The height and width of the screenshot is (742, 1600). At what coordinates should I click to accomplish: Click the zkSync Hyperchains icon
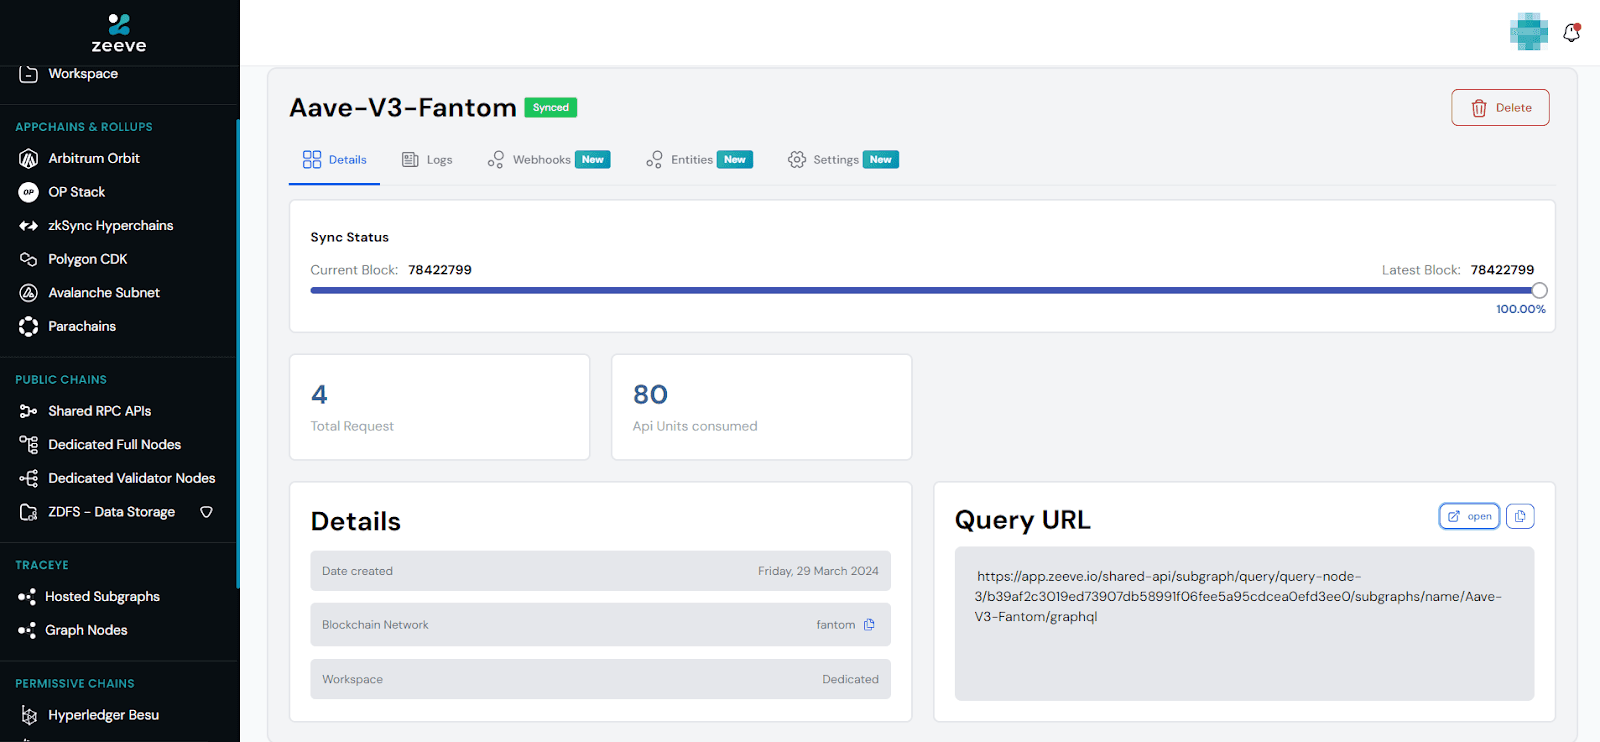pos(29,226)
